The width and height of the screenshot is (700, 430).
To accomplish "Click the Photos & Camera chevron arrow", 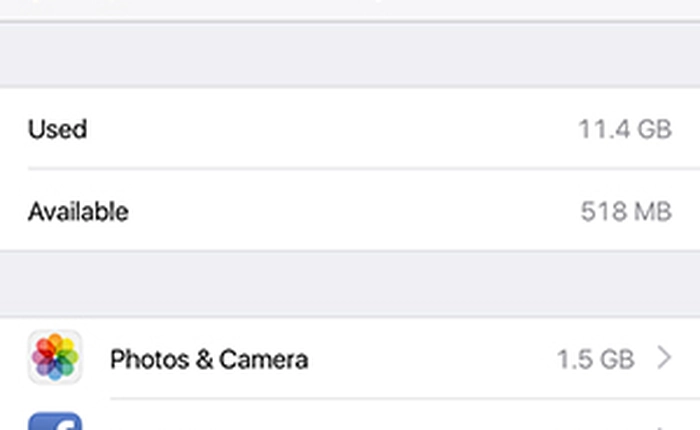I will pyautogui.click(x=665, y=358).
